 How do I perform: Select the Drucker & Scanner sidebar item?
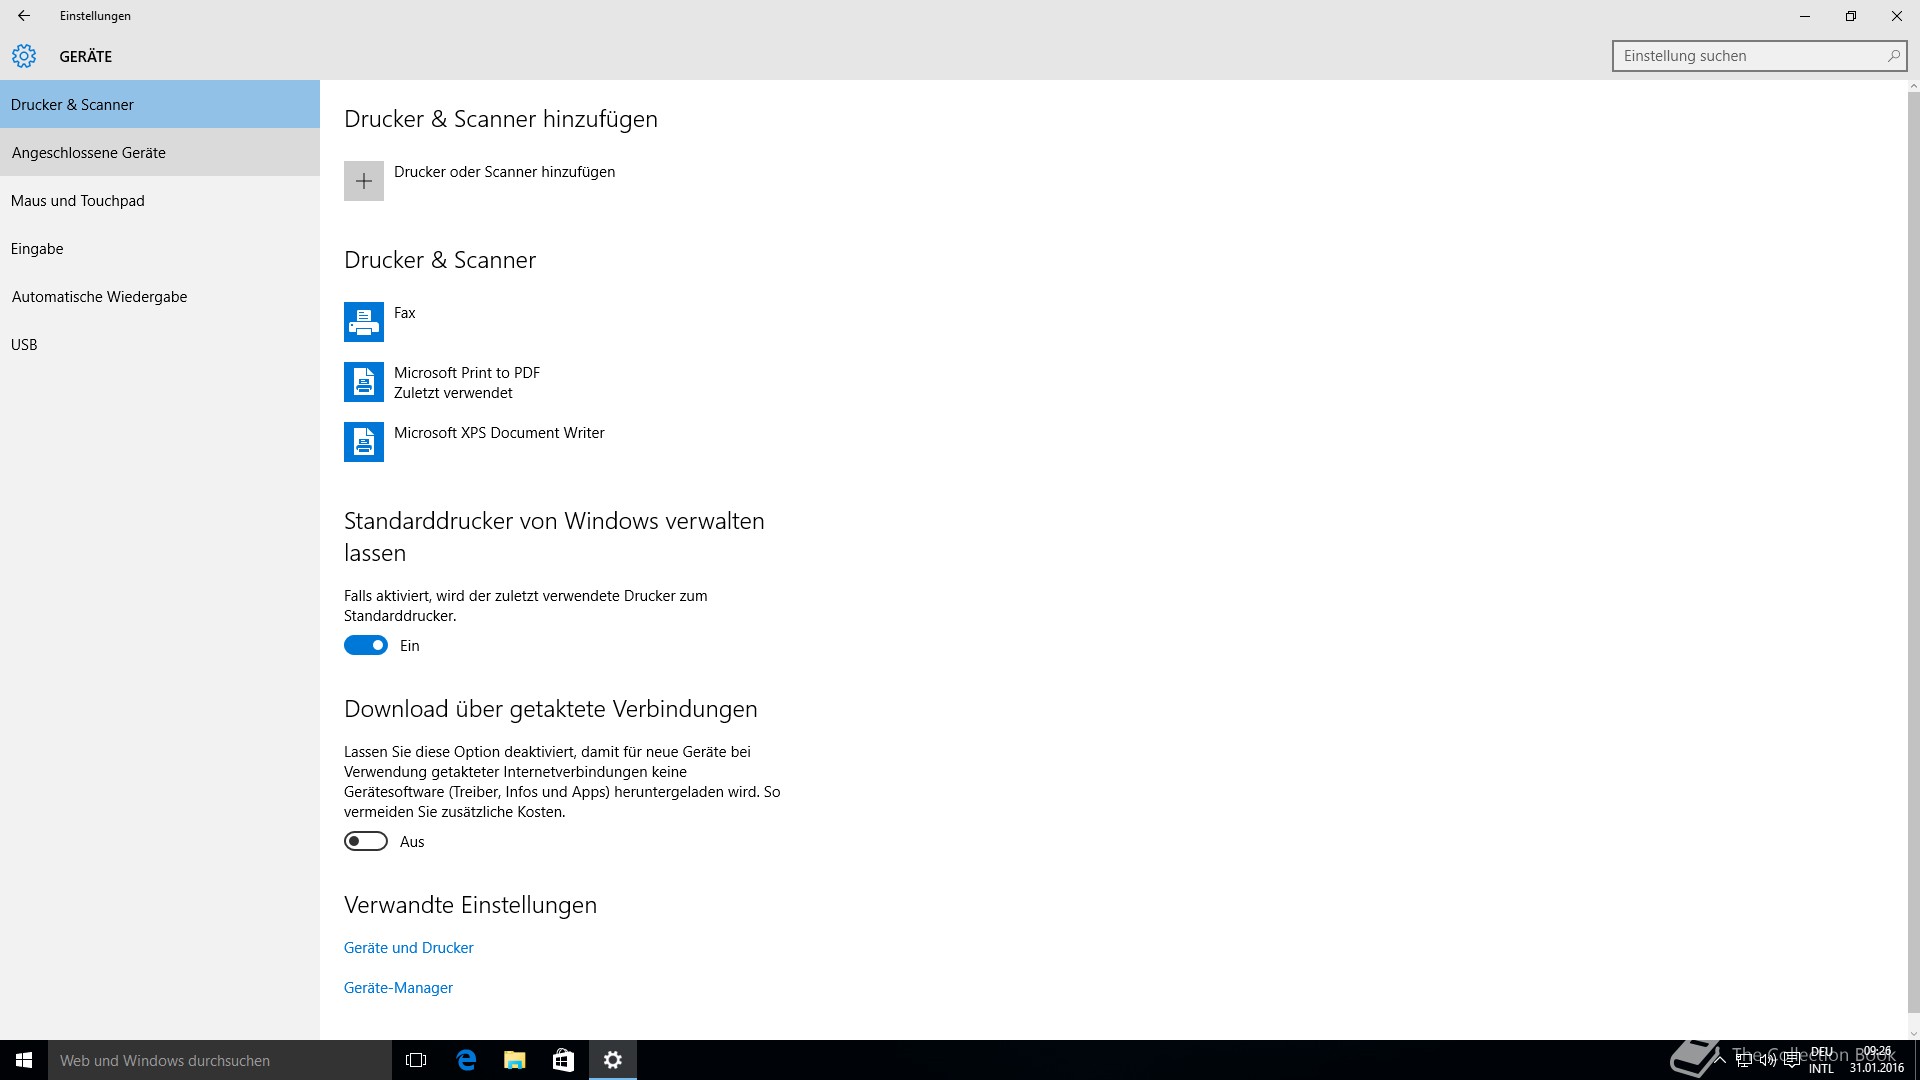[160, 104]
